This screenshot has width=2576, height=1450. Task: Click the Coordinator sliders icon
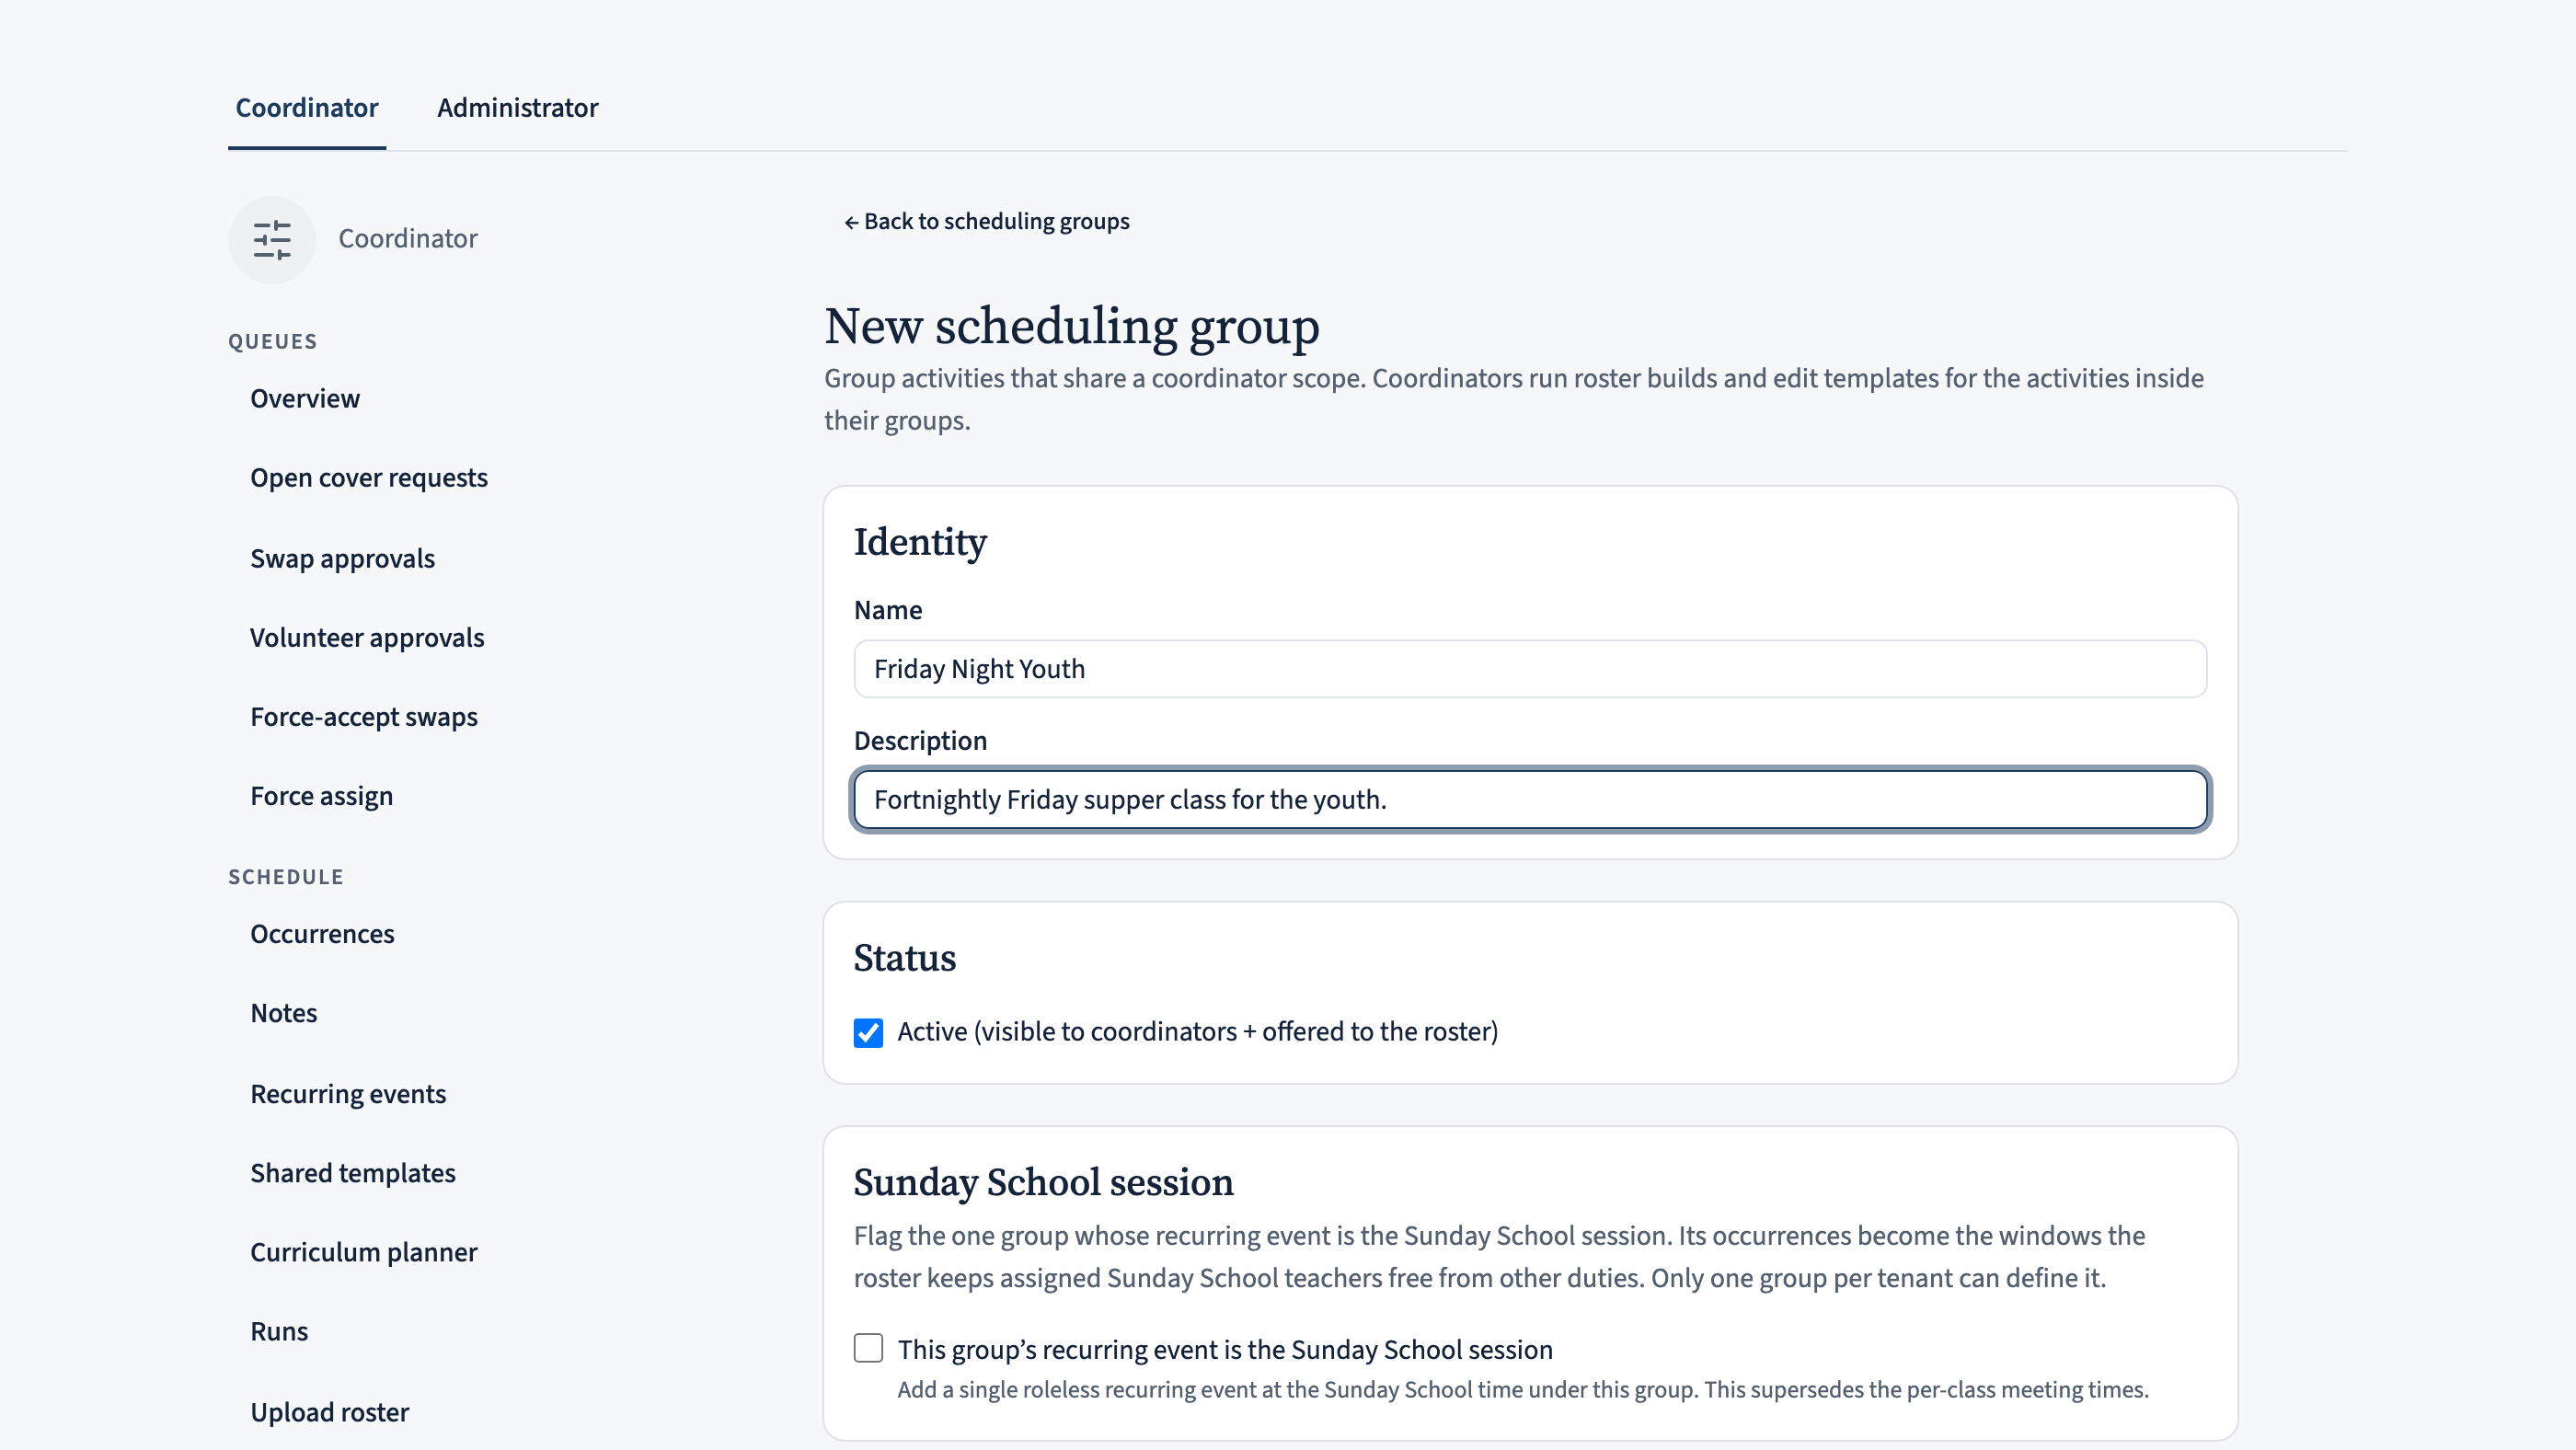point(271,239)
